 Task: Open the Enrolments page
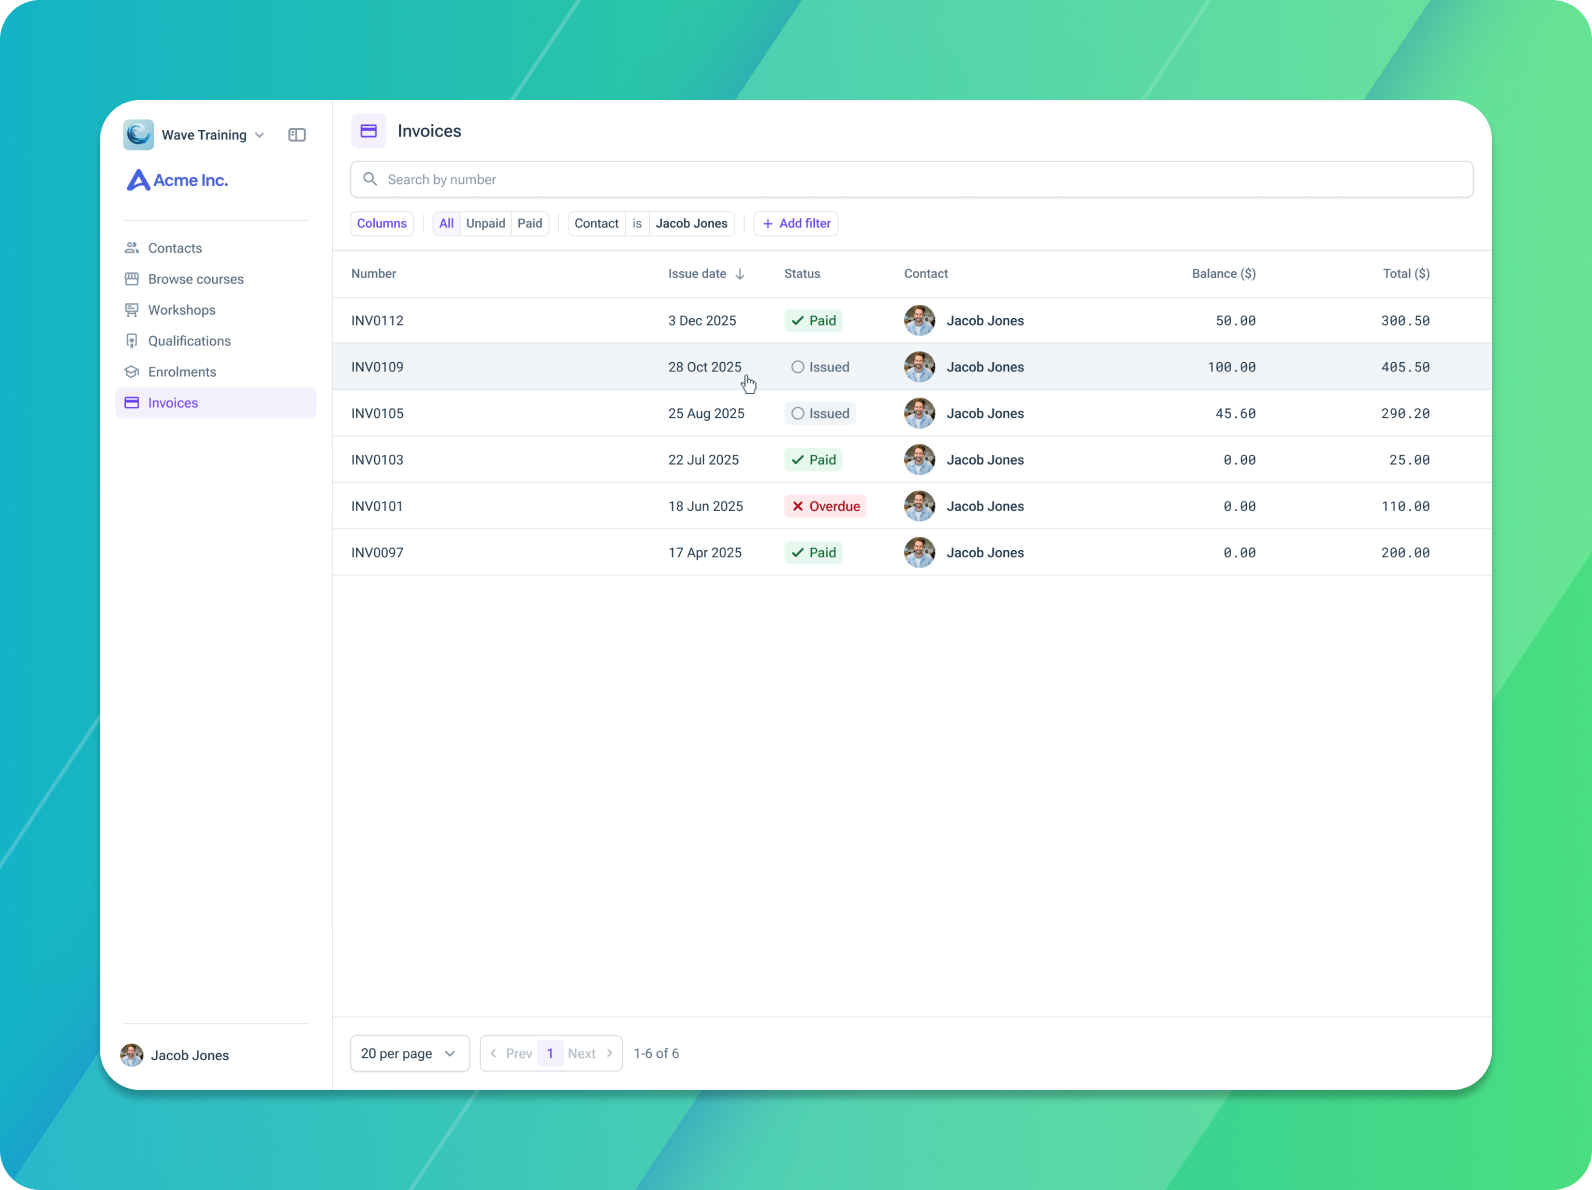tap(216, 372)
